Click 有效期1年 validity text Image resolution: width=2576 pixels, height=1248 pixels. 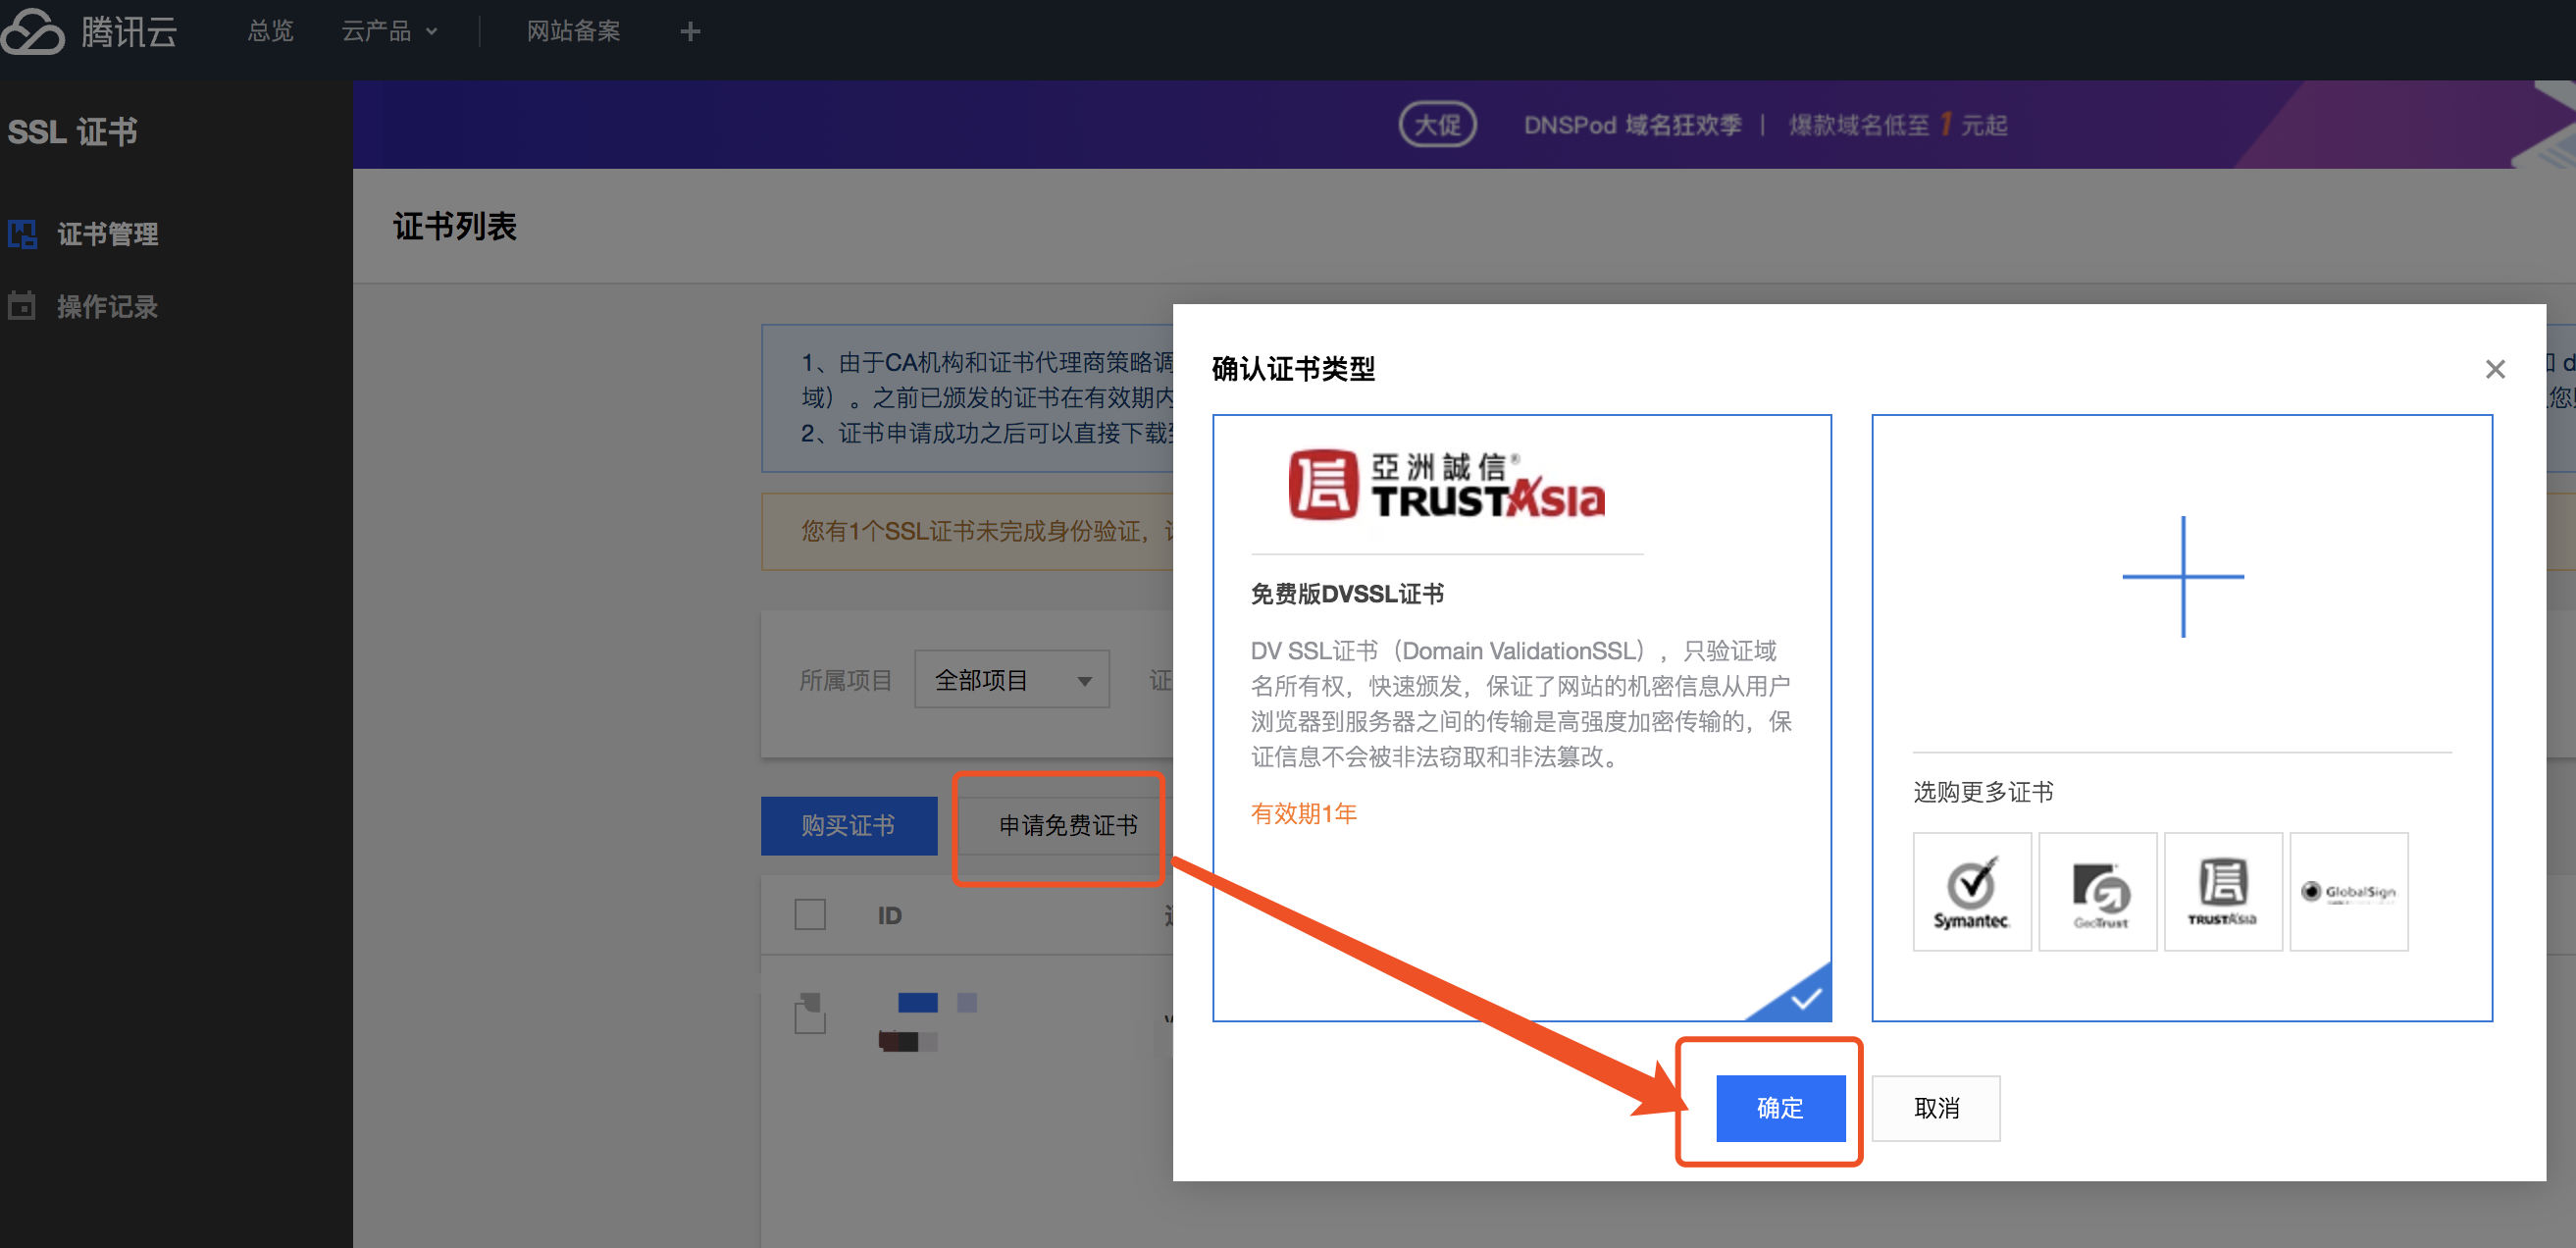[1303, 813]
